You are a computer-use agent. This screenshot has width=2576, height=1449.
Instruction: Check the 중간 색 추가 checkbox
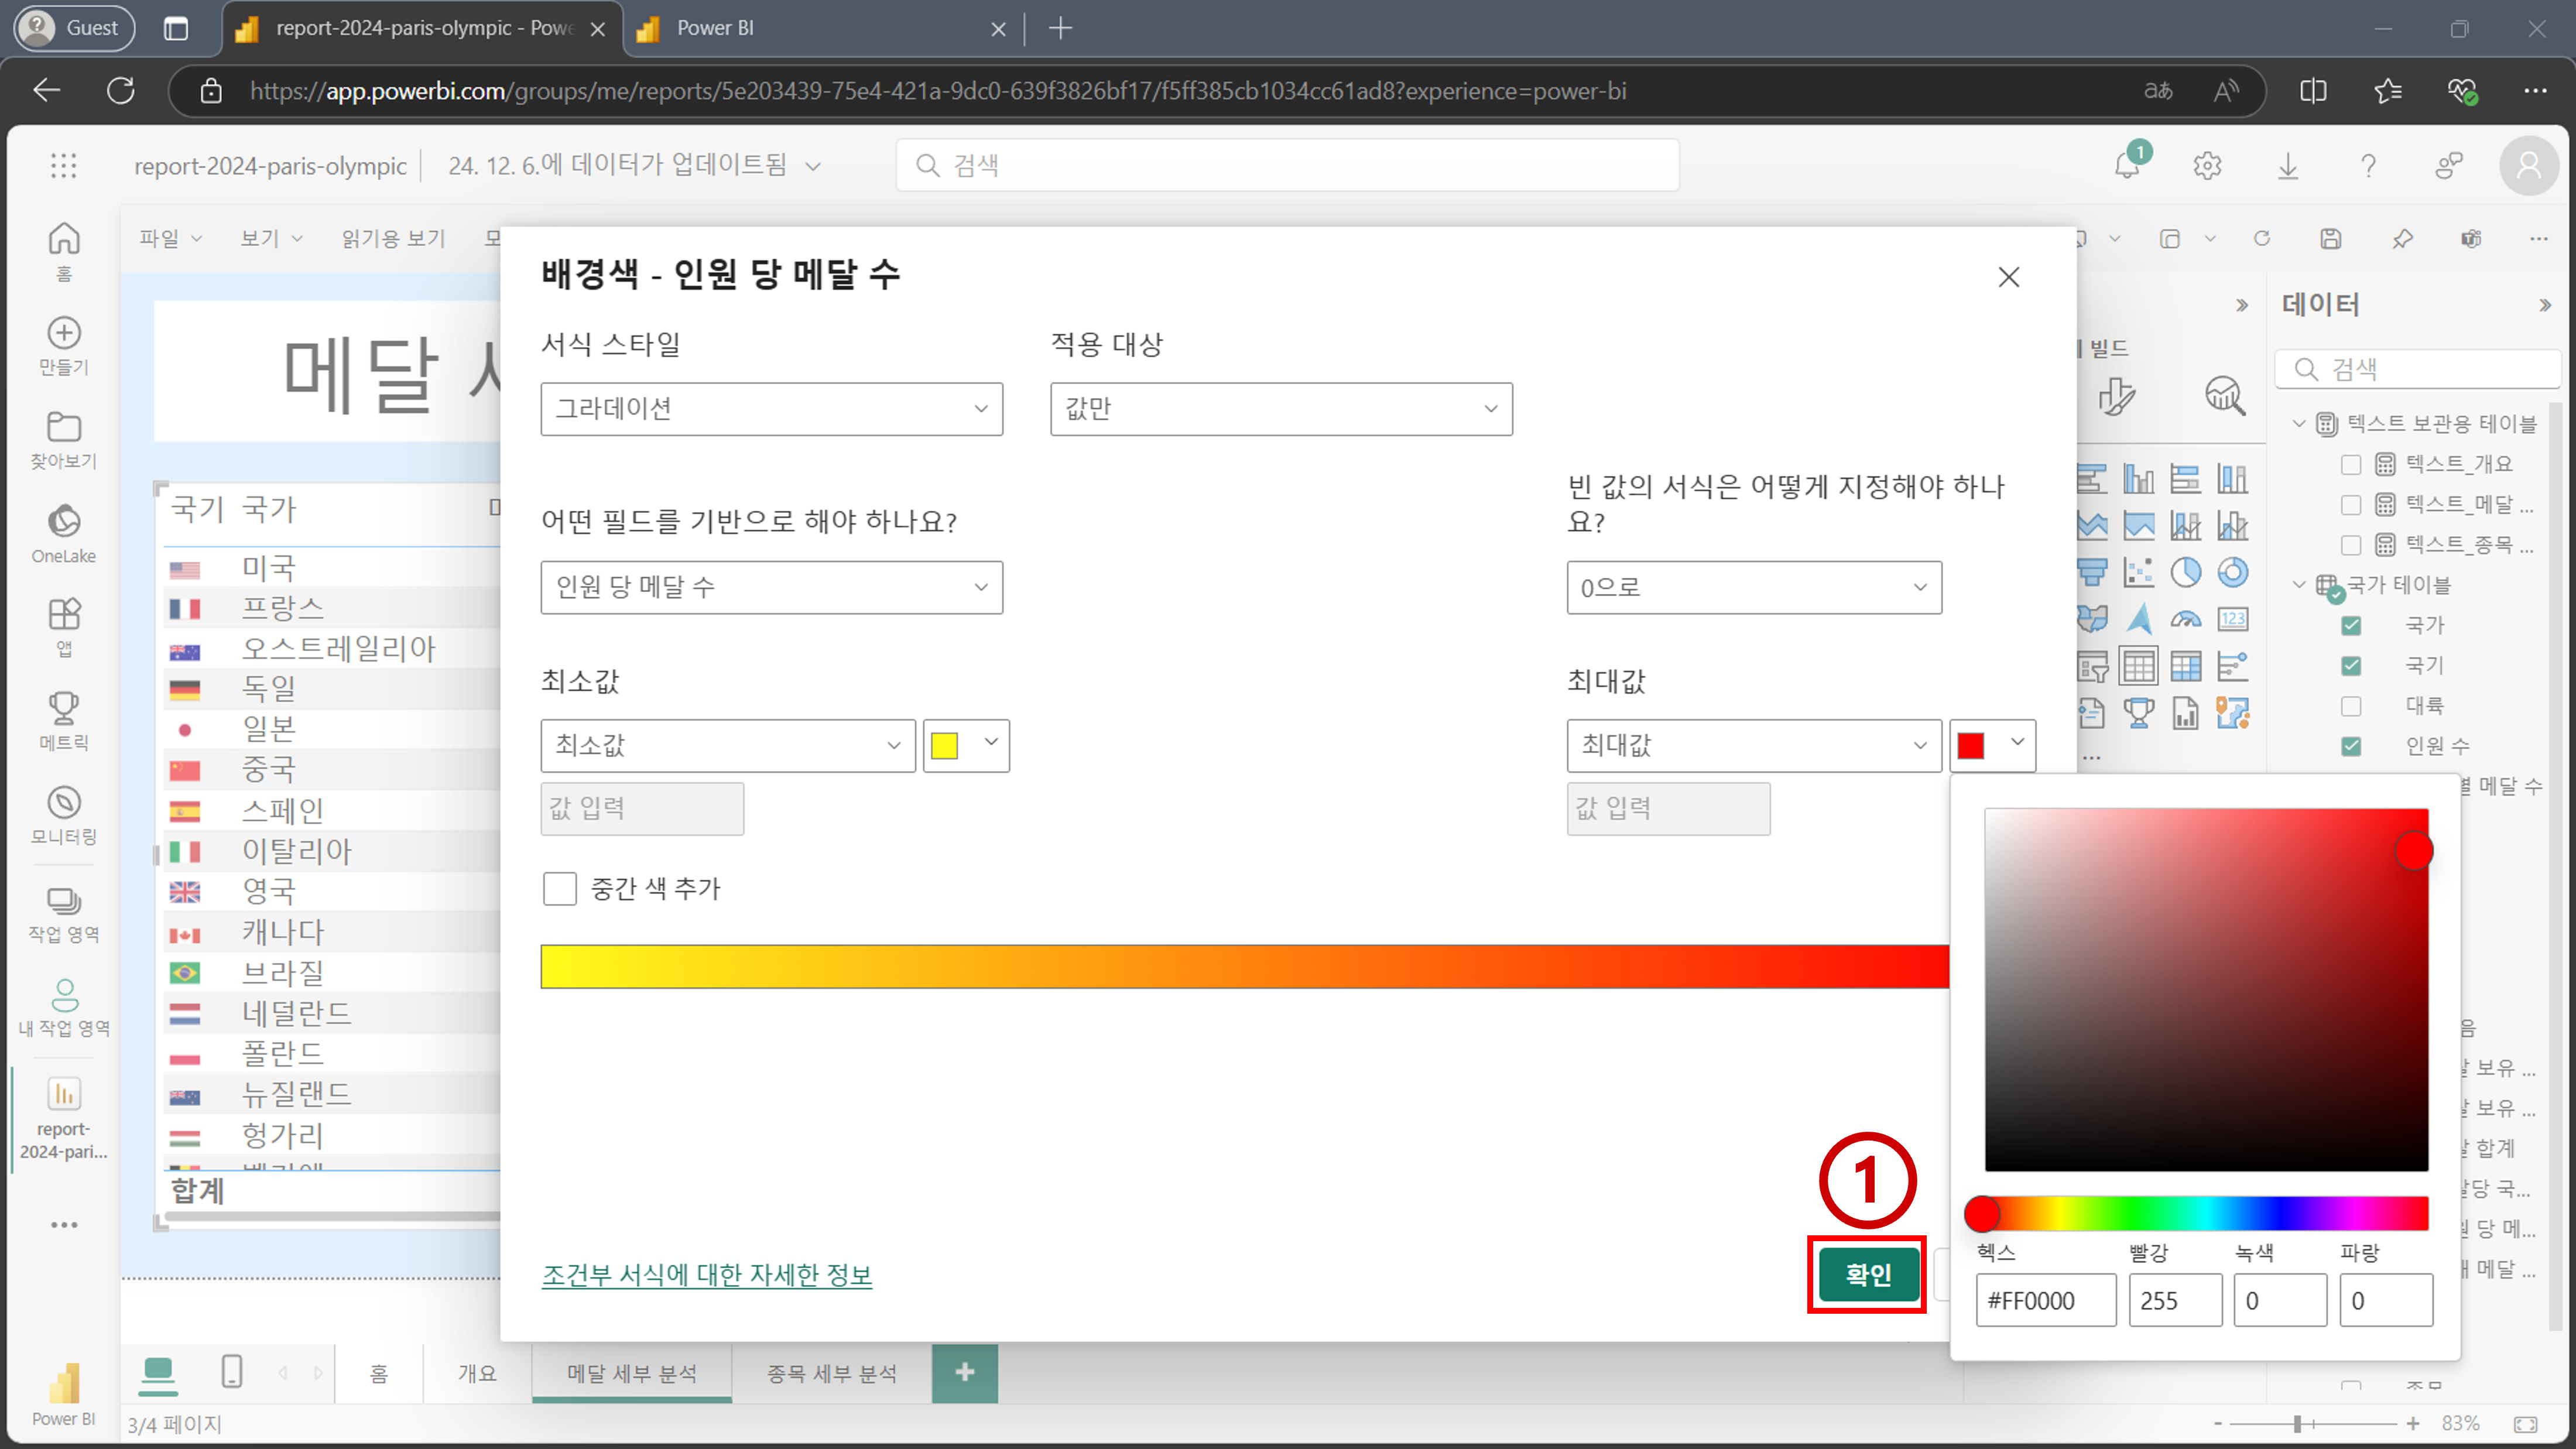(x=560, y=888)
